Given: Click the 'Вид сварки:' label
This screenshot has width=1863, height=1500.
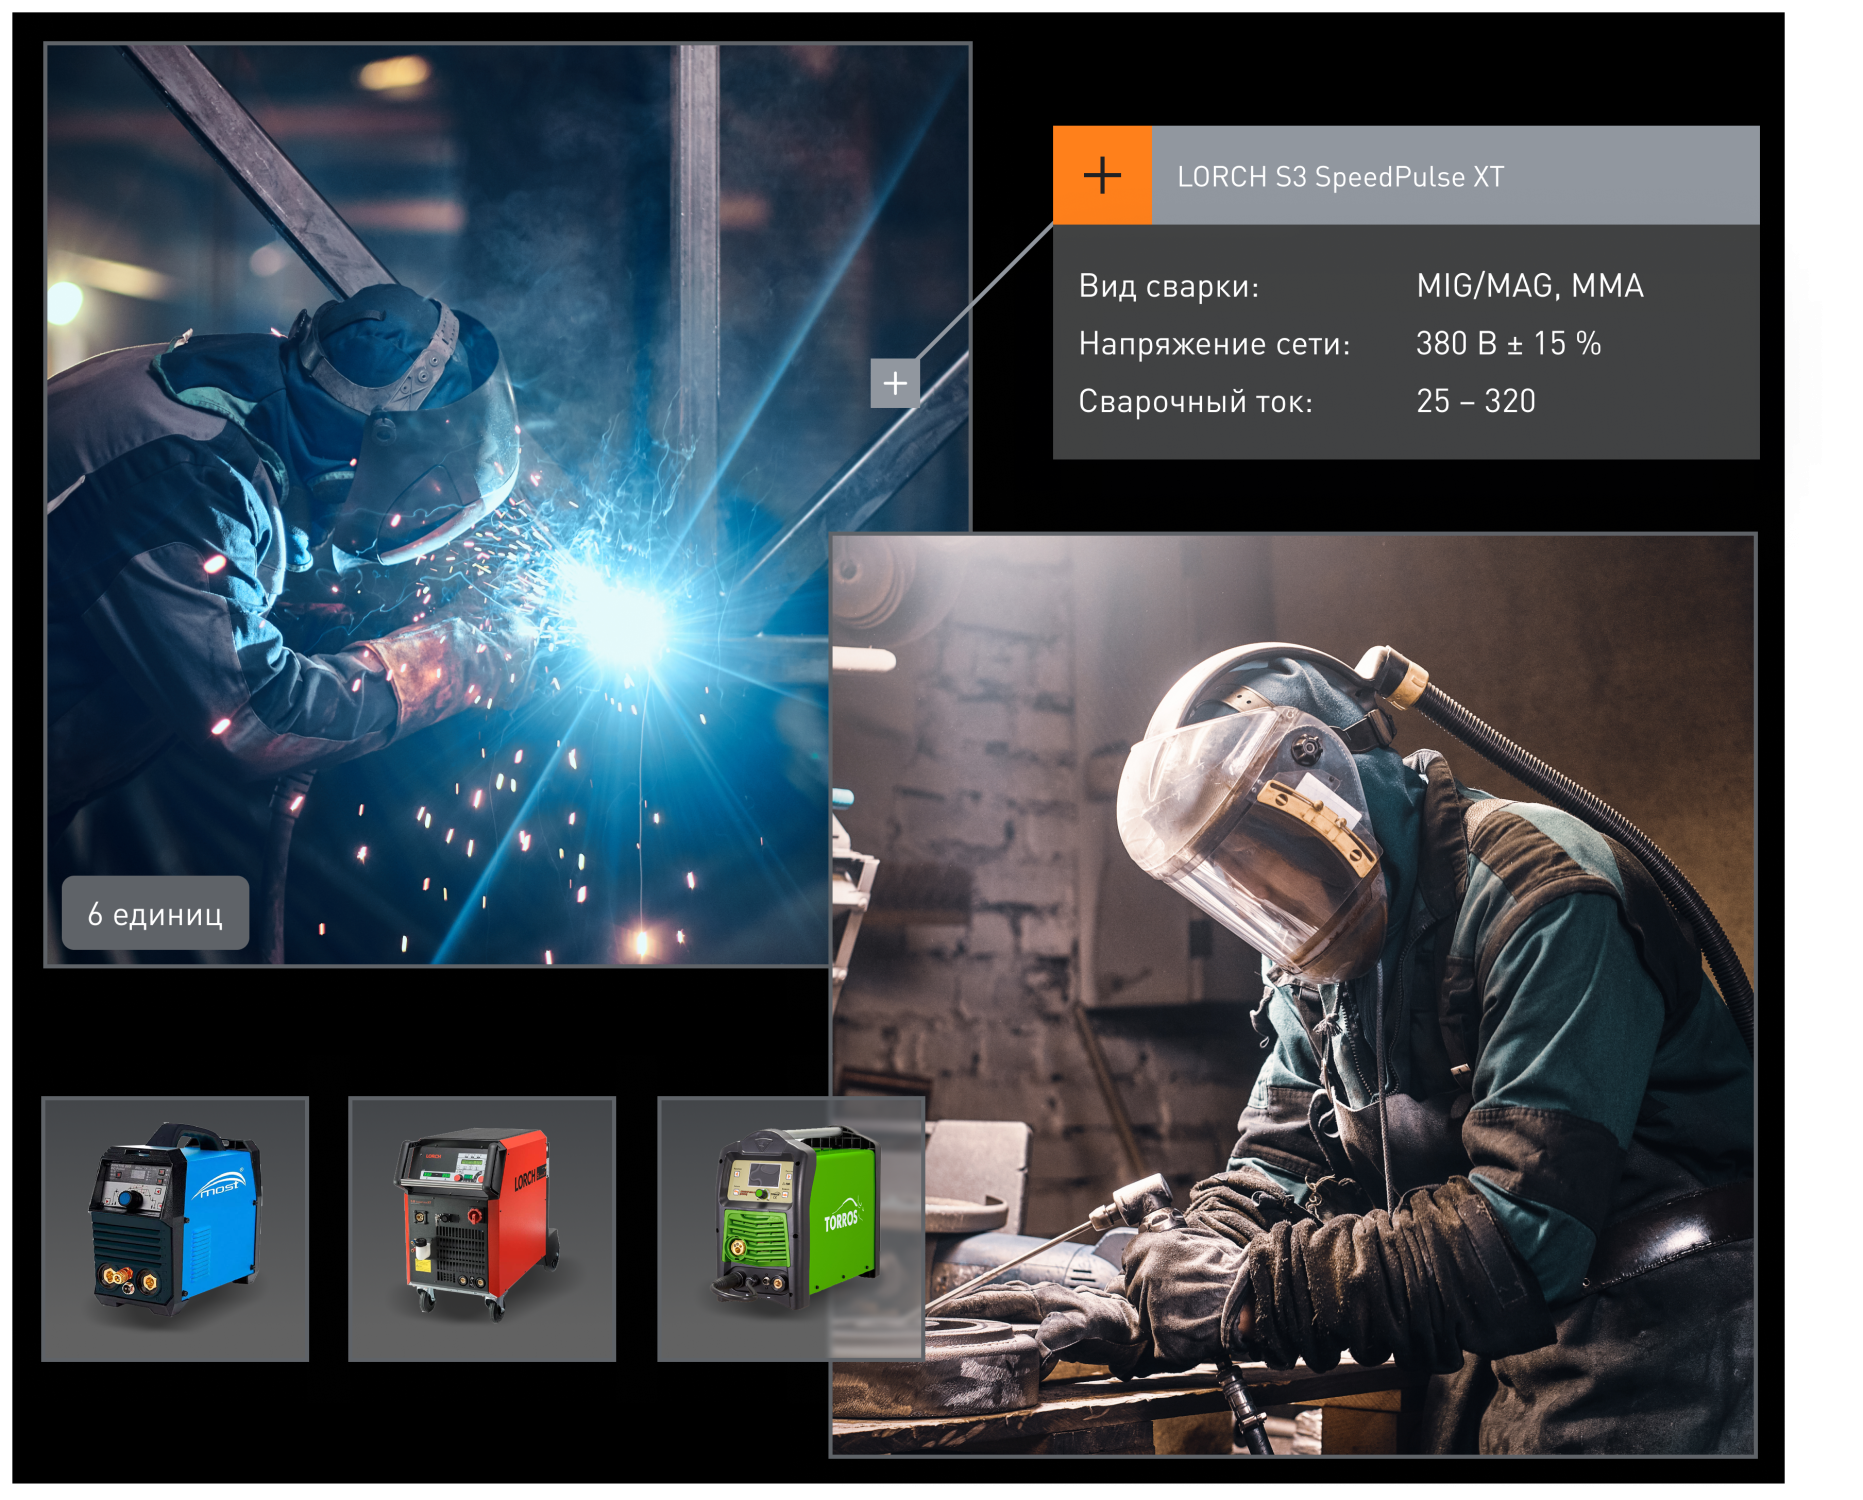Looking at the screenshot, I should [x=1168, y=287].
